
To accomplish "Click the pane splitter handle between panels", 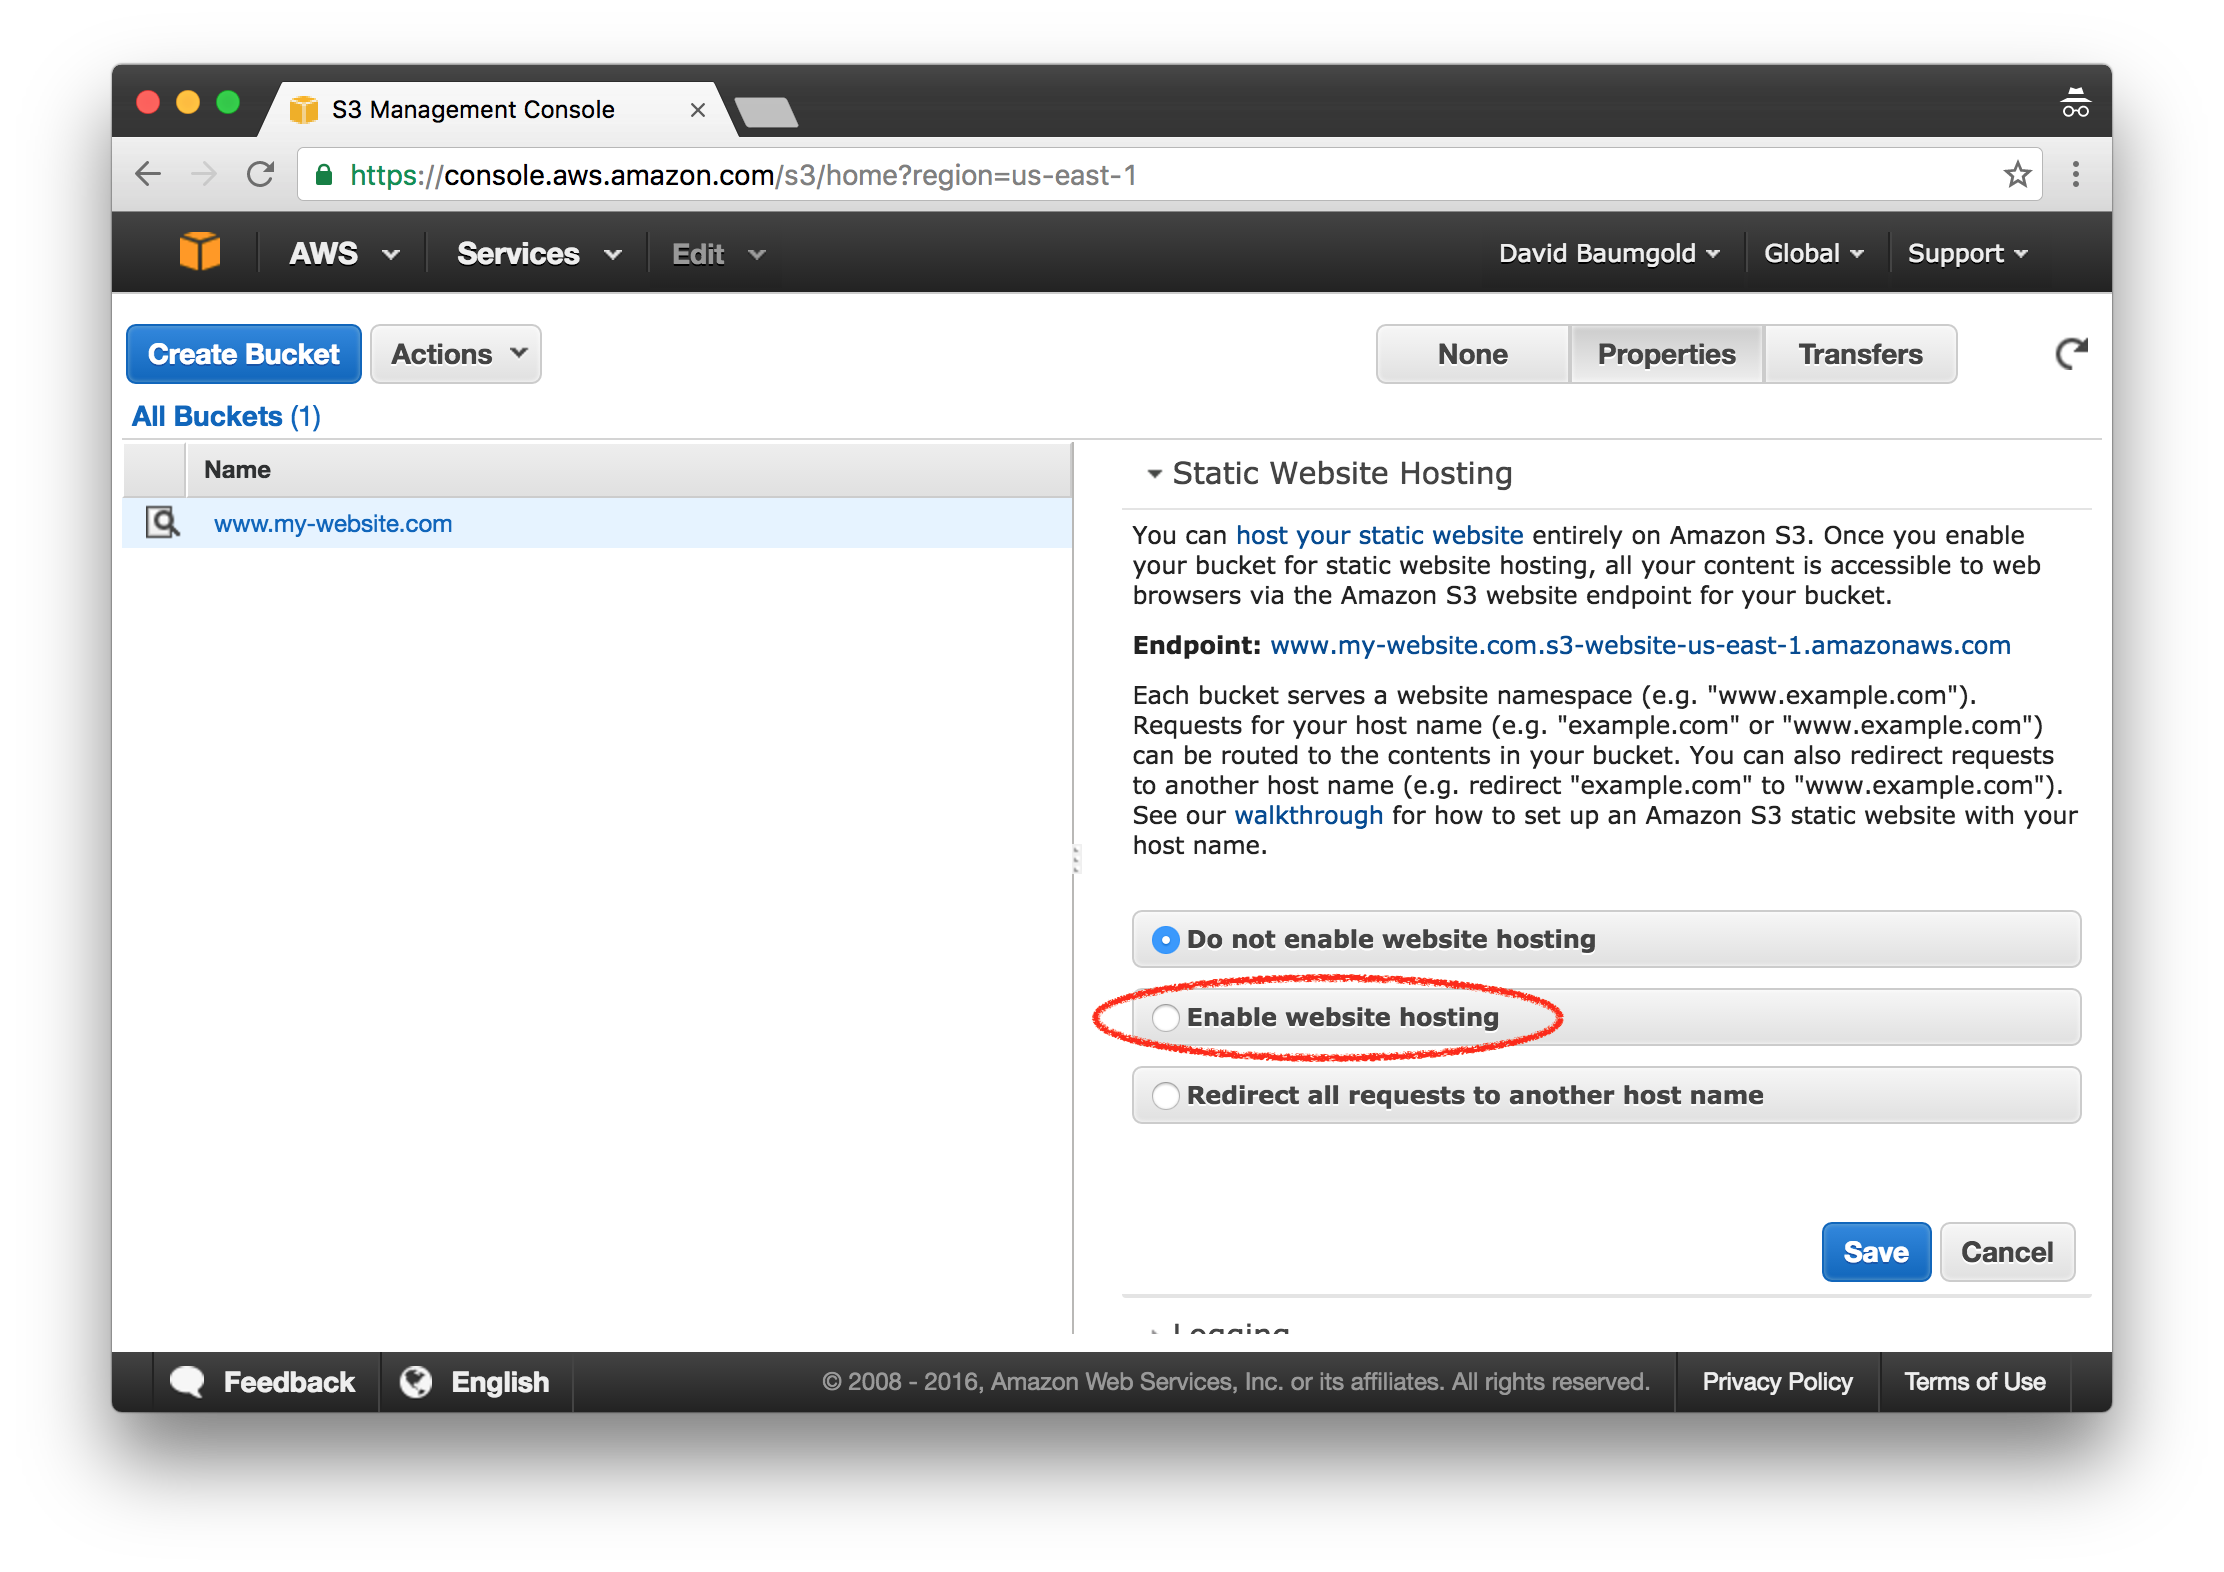I will click(1076, 859).
